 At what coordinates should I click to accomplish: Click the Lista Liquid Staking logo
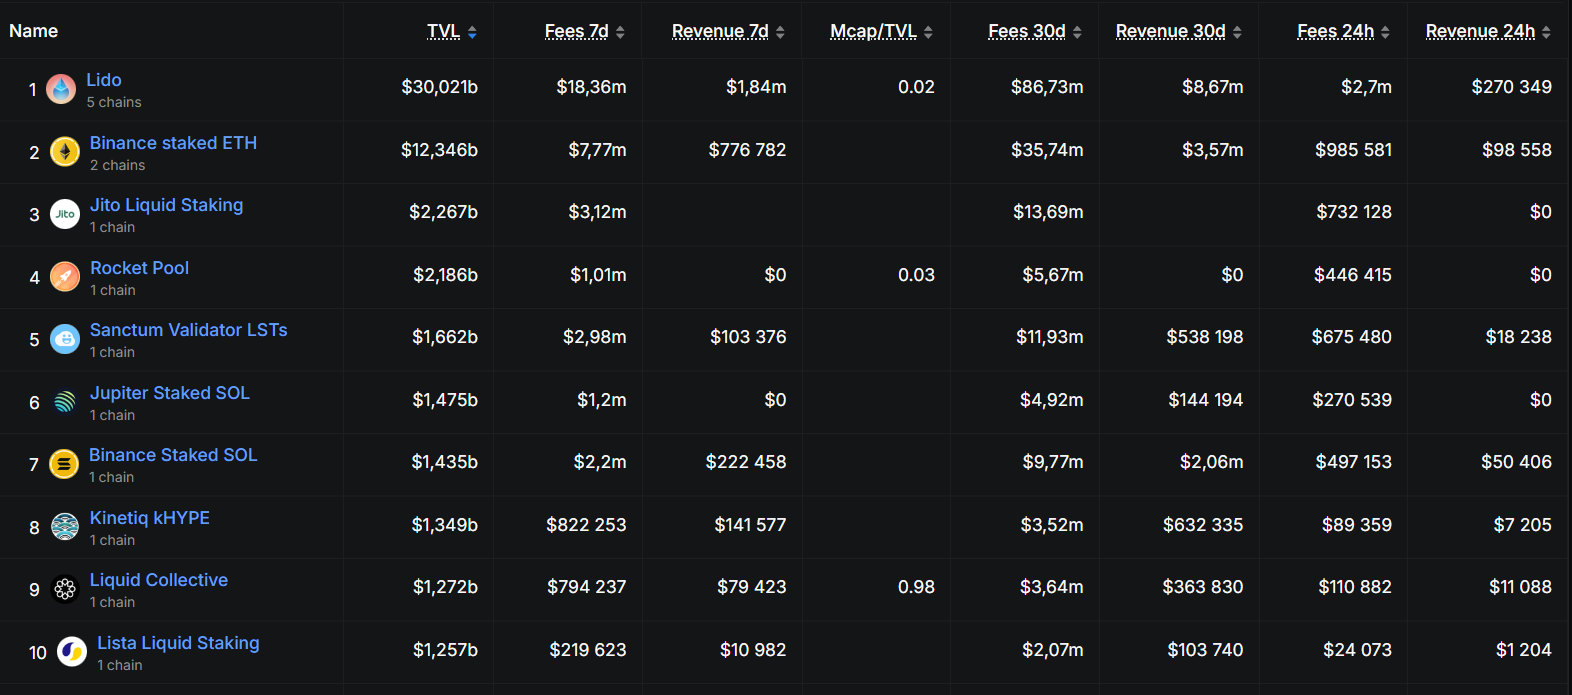click(x=72, y=652)
